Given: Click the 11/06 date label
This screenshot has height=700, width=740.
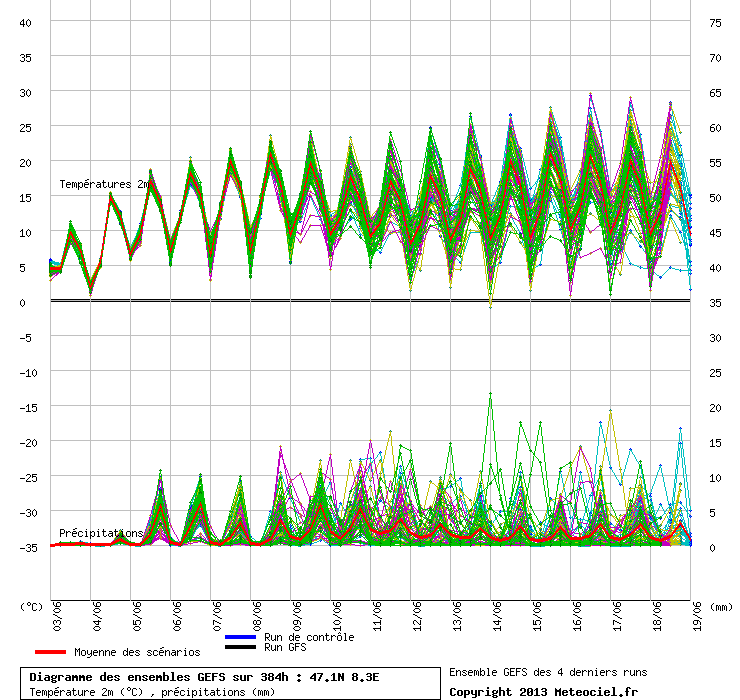Looking at the screenshot, I should click(377, 616).
